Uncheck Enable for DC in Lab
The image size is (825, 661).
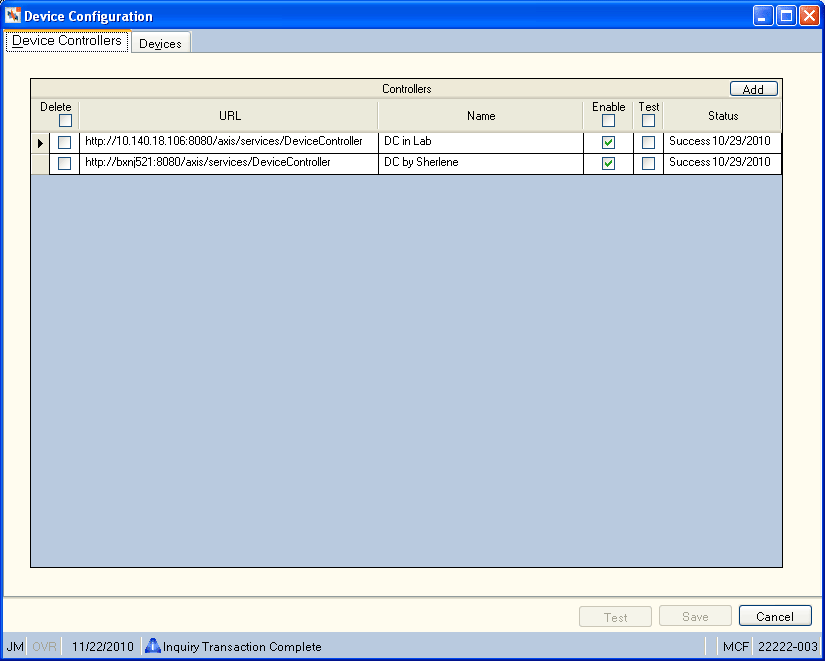click(608, 142)
